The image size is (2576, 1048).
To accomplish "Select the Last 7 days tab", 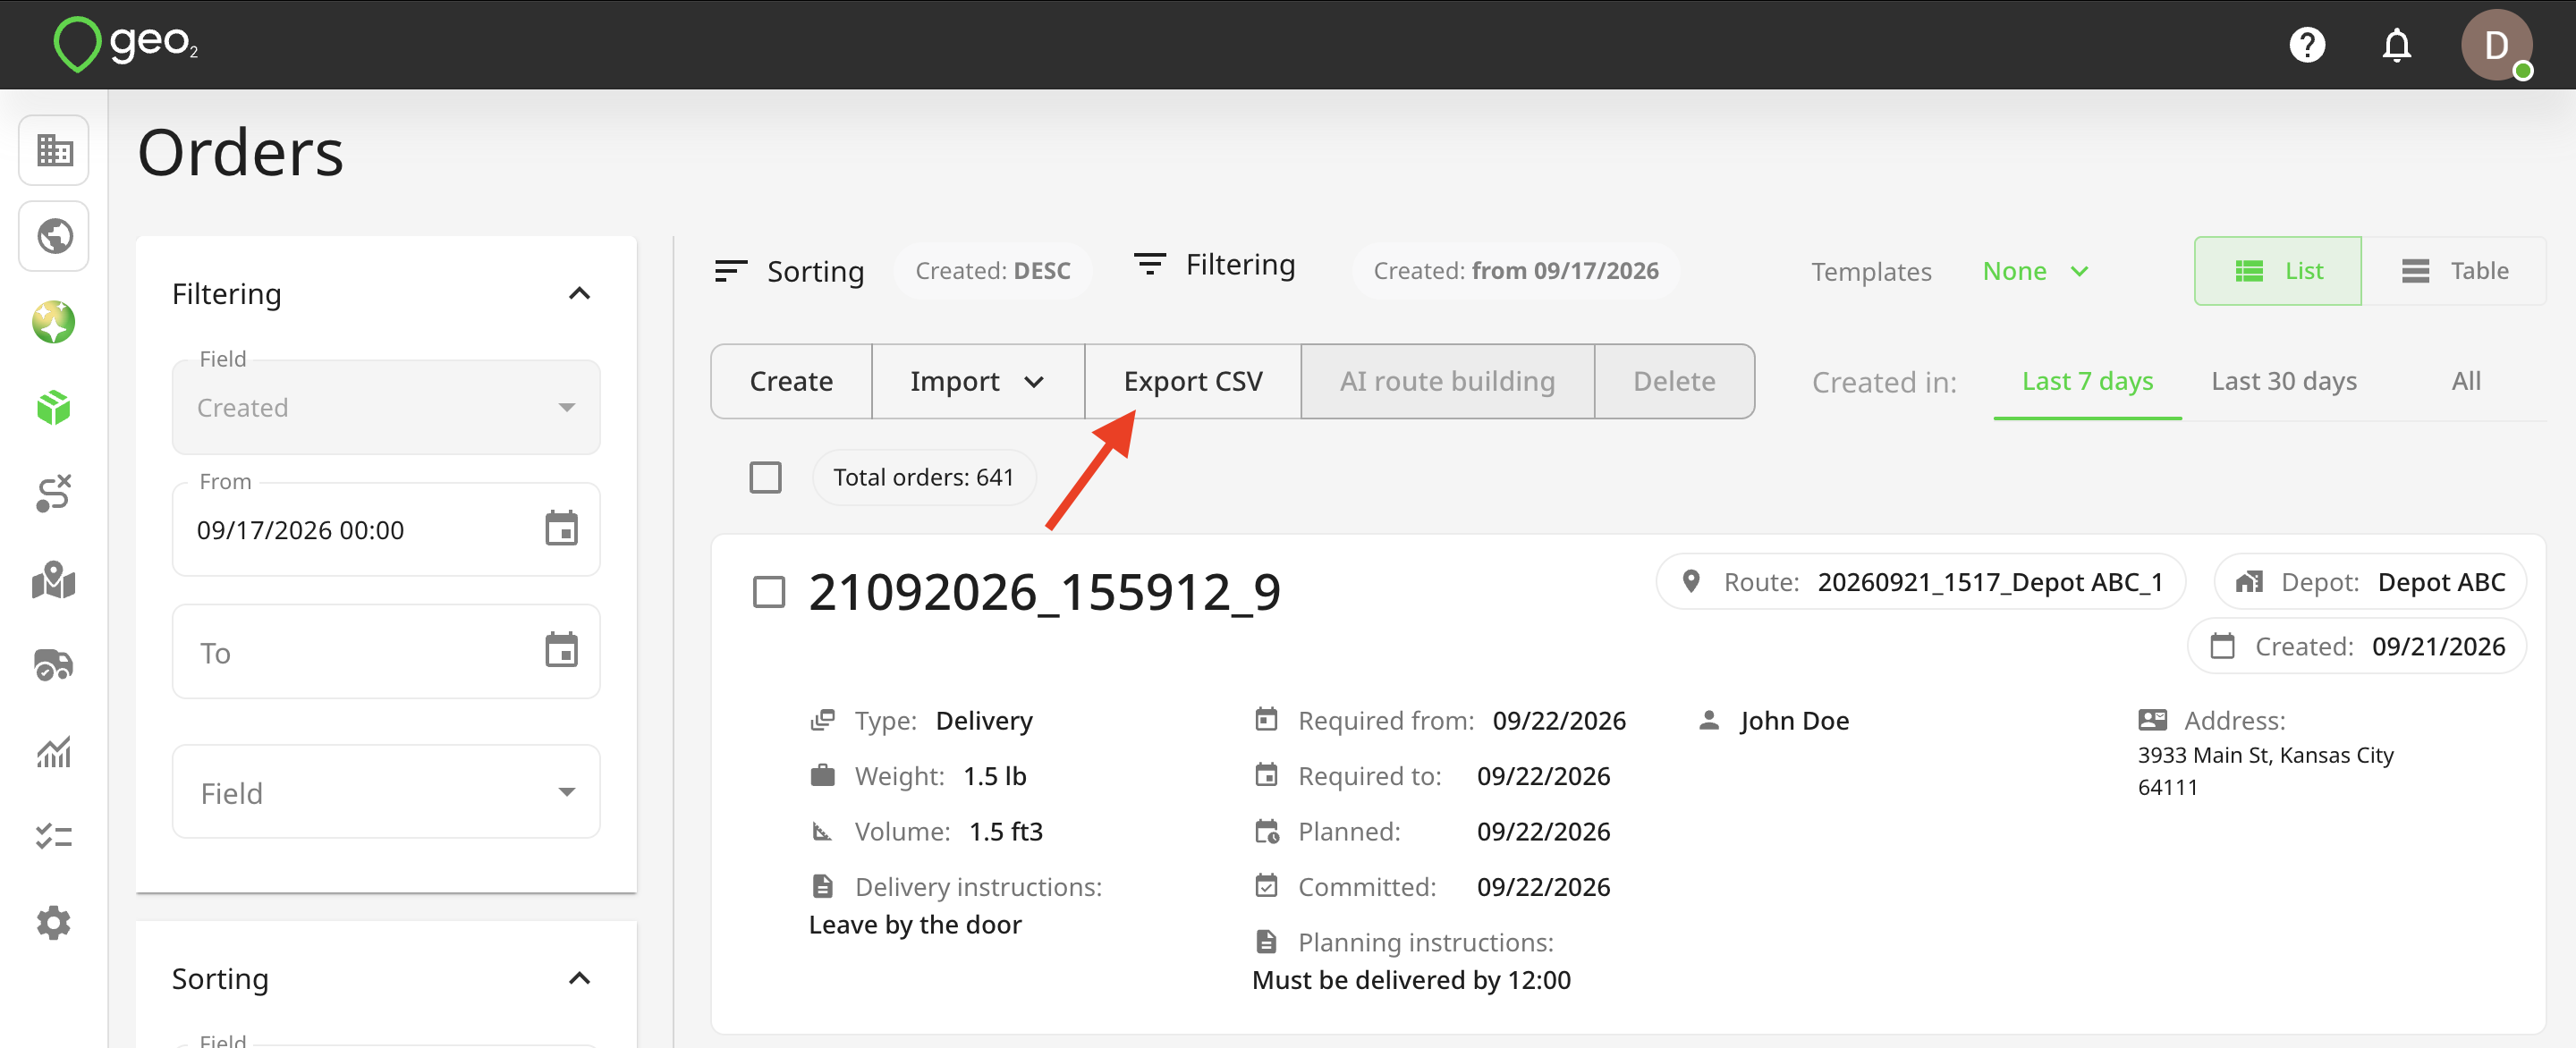I will pos(2087,381).
